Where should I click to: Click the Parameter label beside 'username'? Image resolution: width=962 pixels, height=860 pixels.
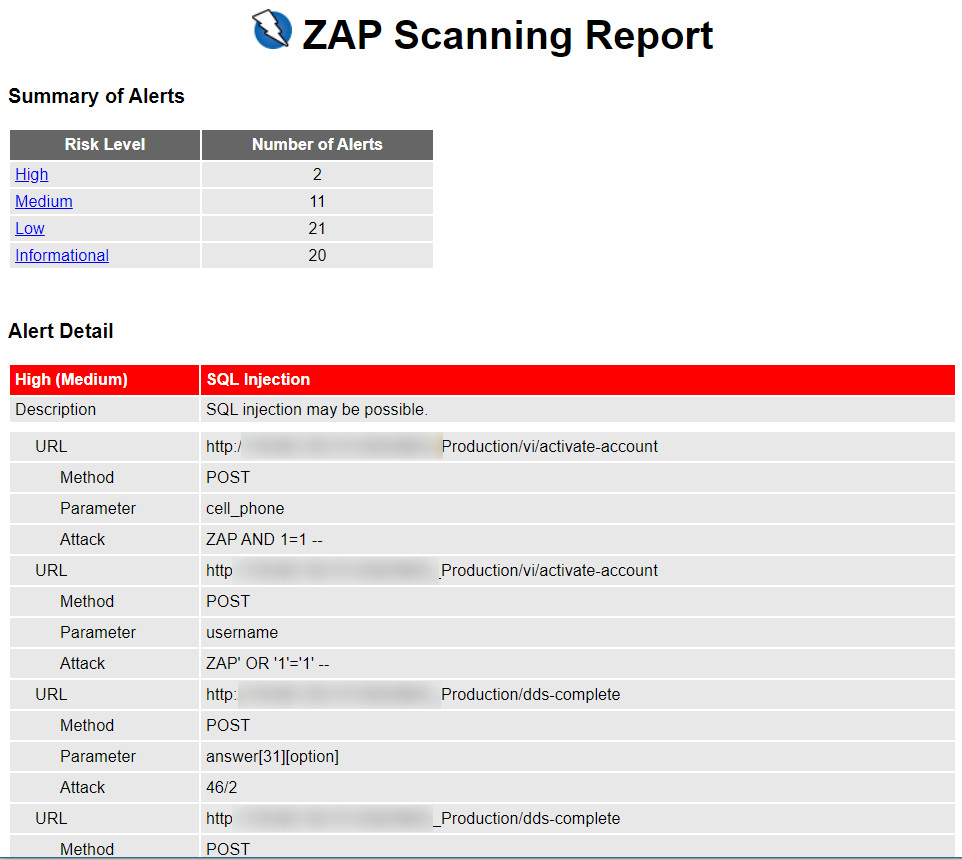[98, 633]
